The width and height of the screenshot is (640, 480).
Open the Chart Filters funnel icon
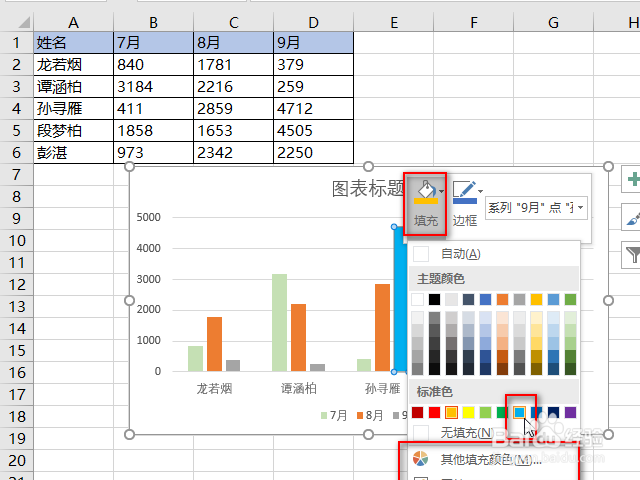tap(632, 255)
